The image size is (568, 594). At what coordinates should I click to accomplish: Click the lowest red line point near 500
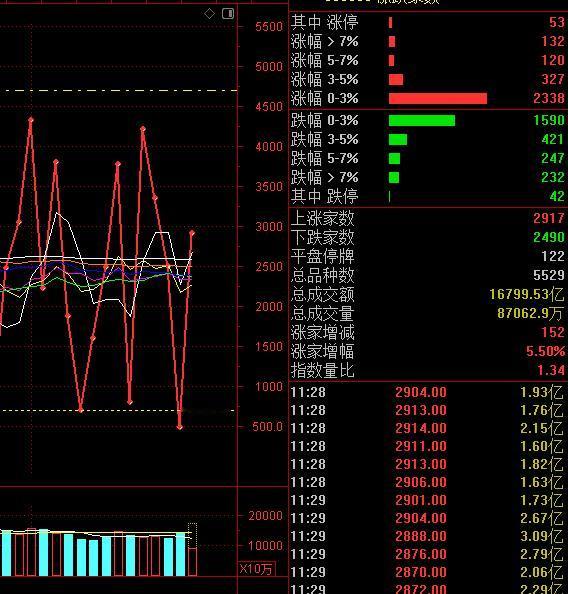(x=180, y=427)
